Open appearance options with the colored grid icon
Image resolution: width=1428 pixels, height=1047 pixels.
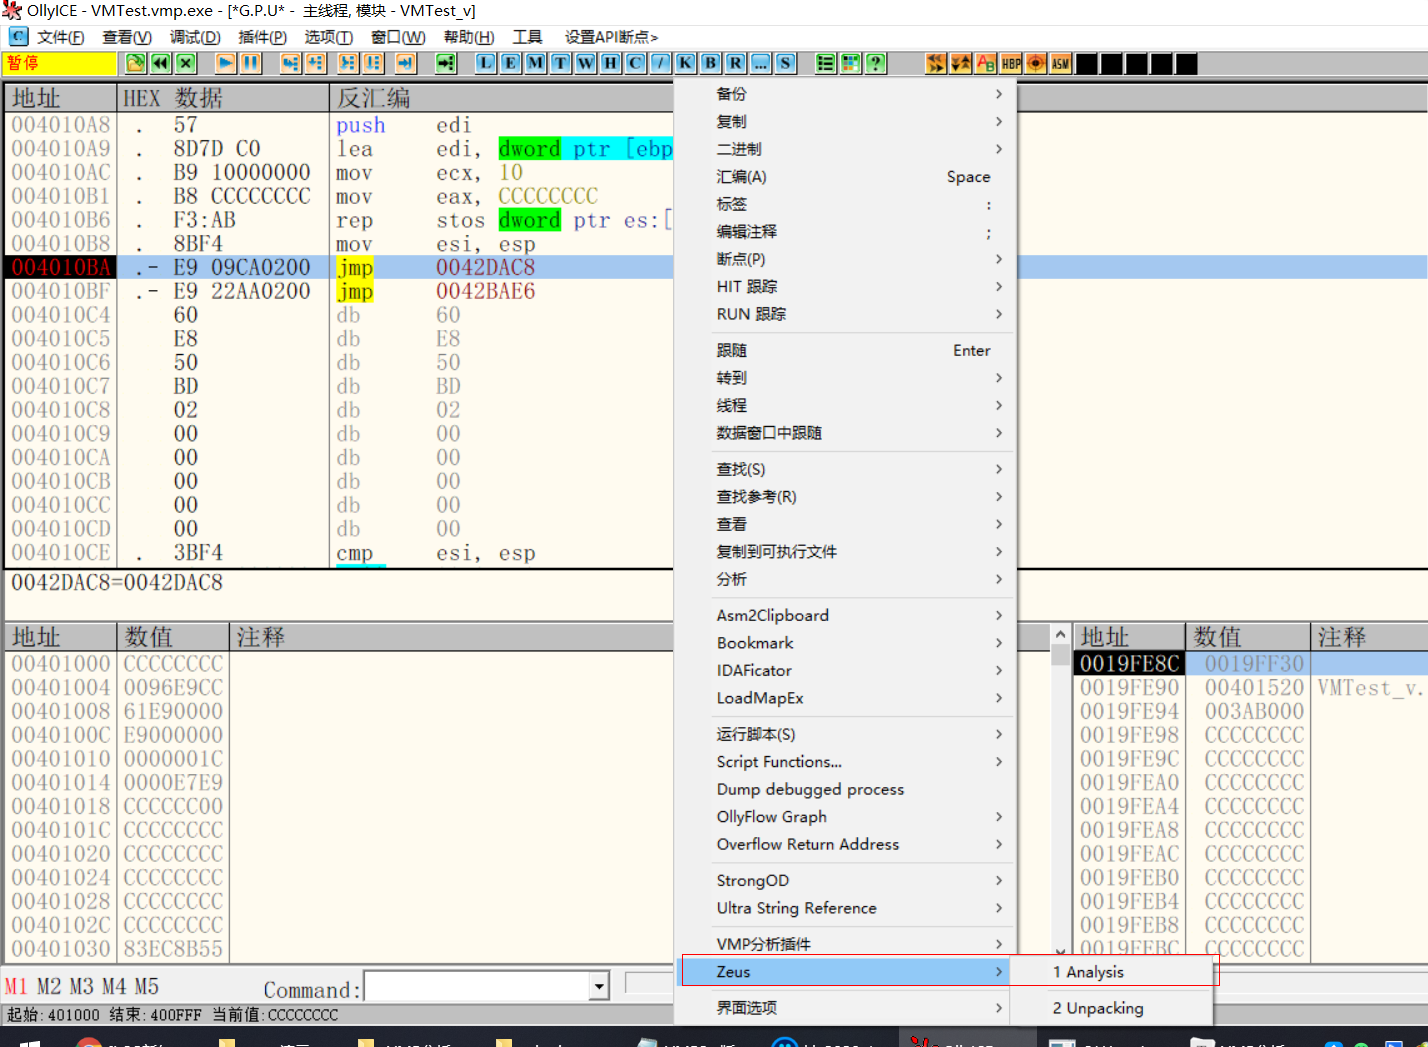click(x=849, y=62)
